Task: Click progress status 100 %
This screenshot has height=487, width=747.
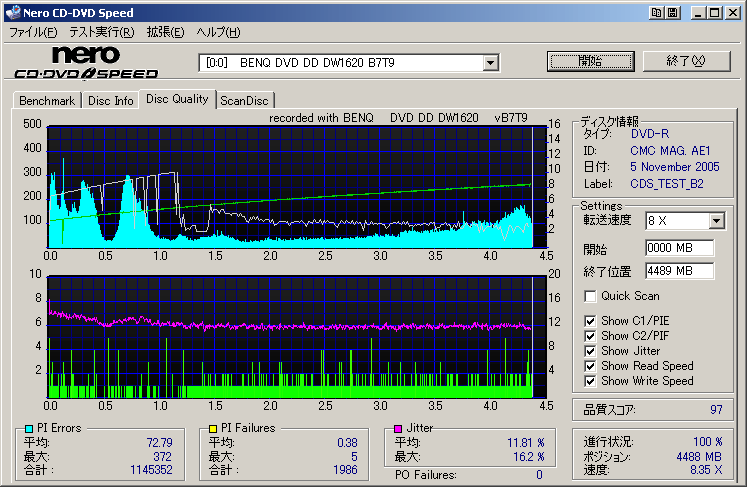Action: tap(707, 442)
